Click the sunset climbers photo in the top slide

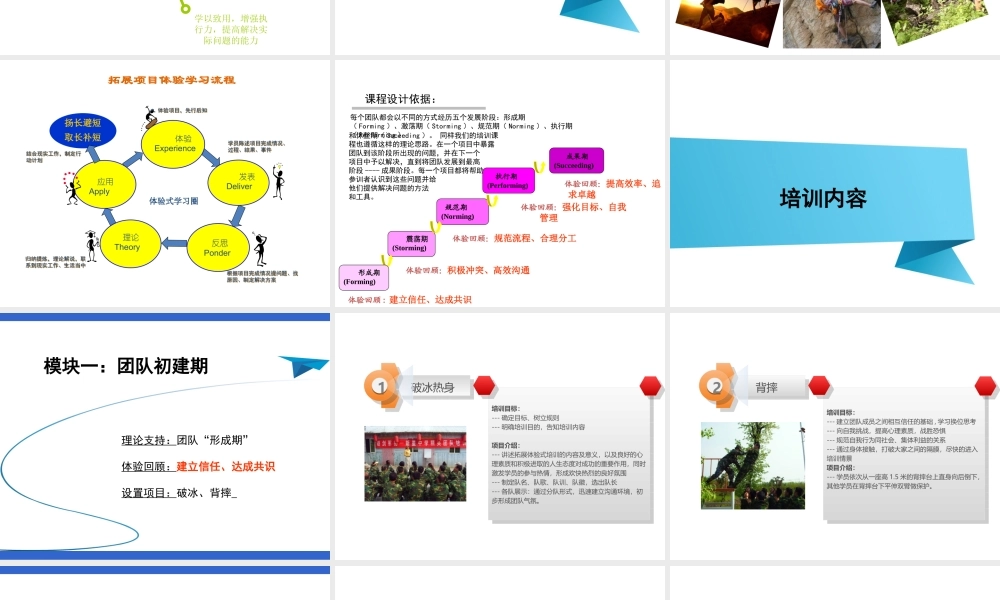(x=728, y=21)
